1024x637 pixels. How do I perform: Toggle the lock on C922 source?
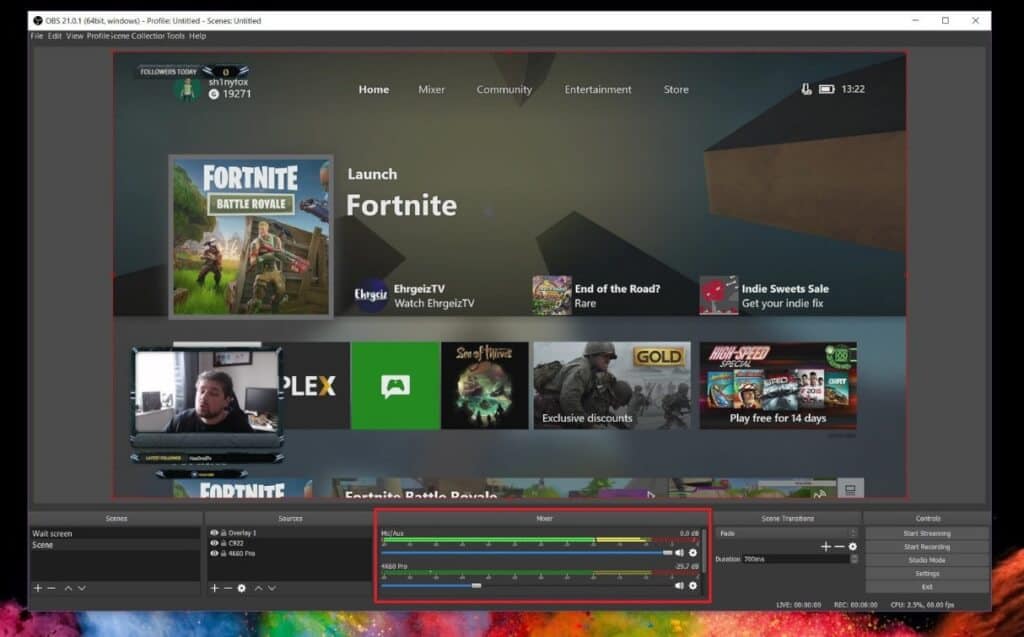(223, 543)
